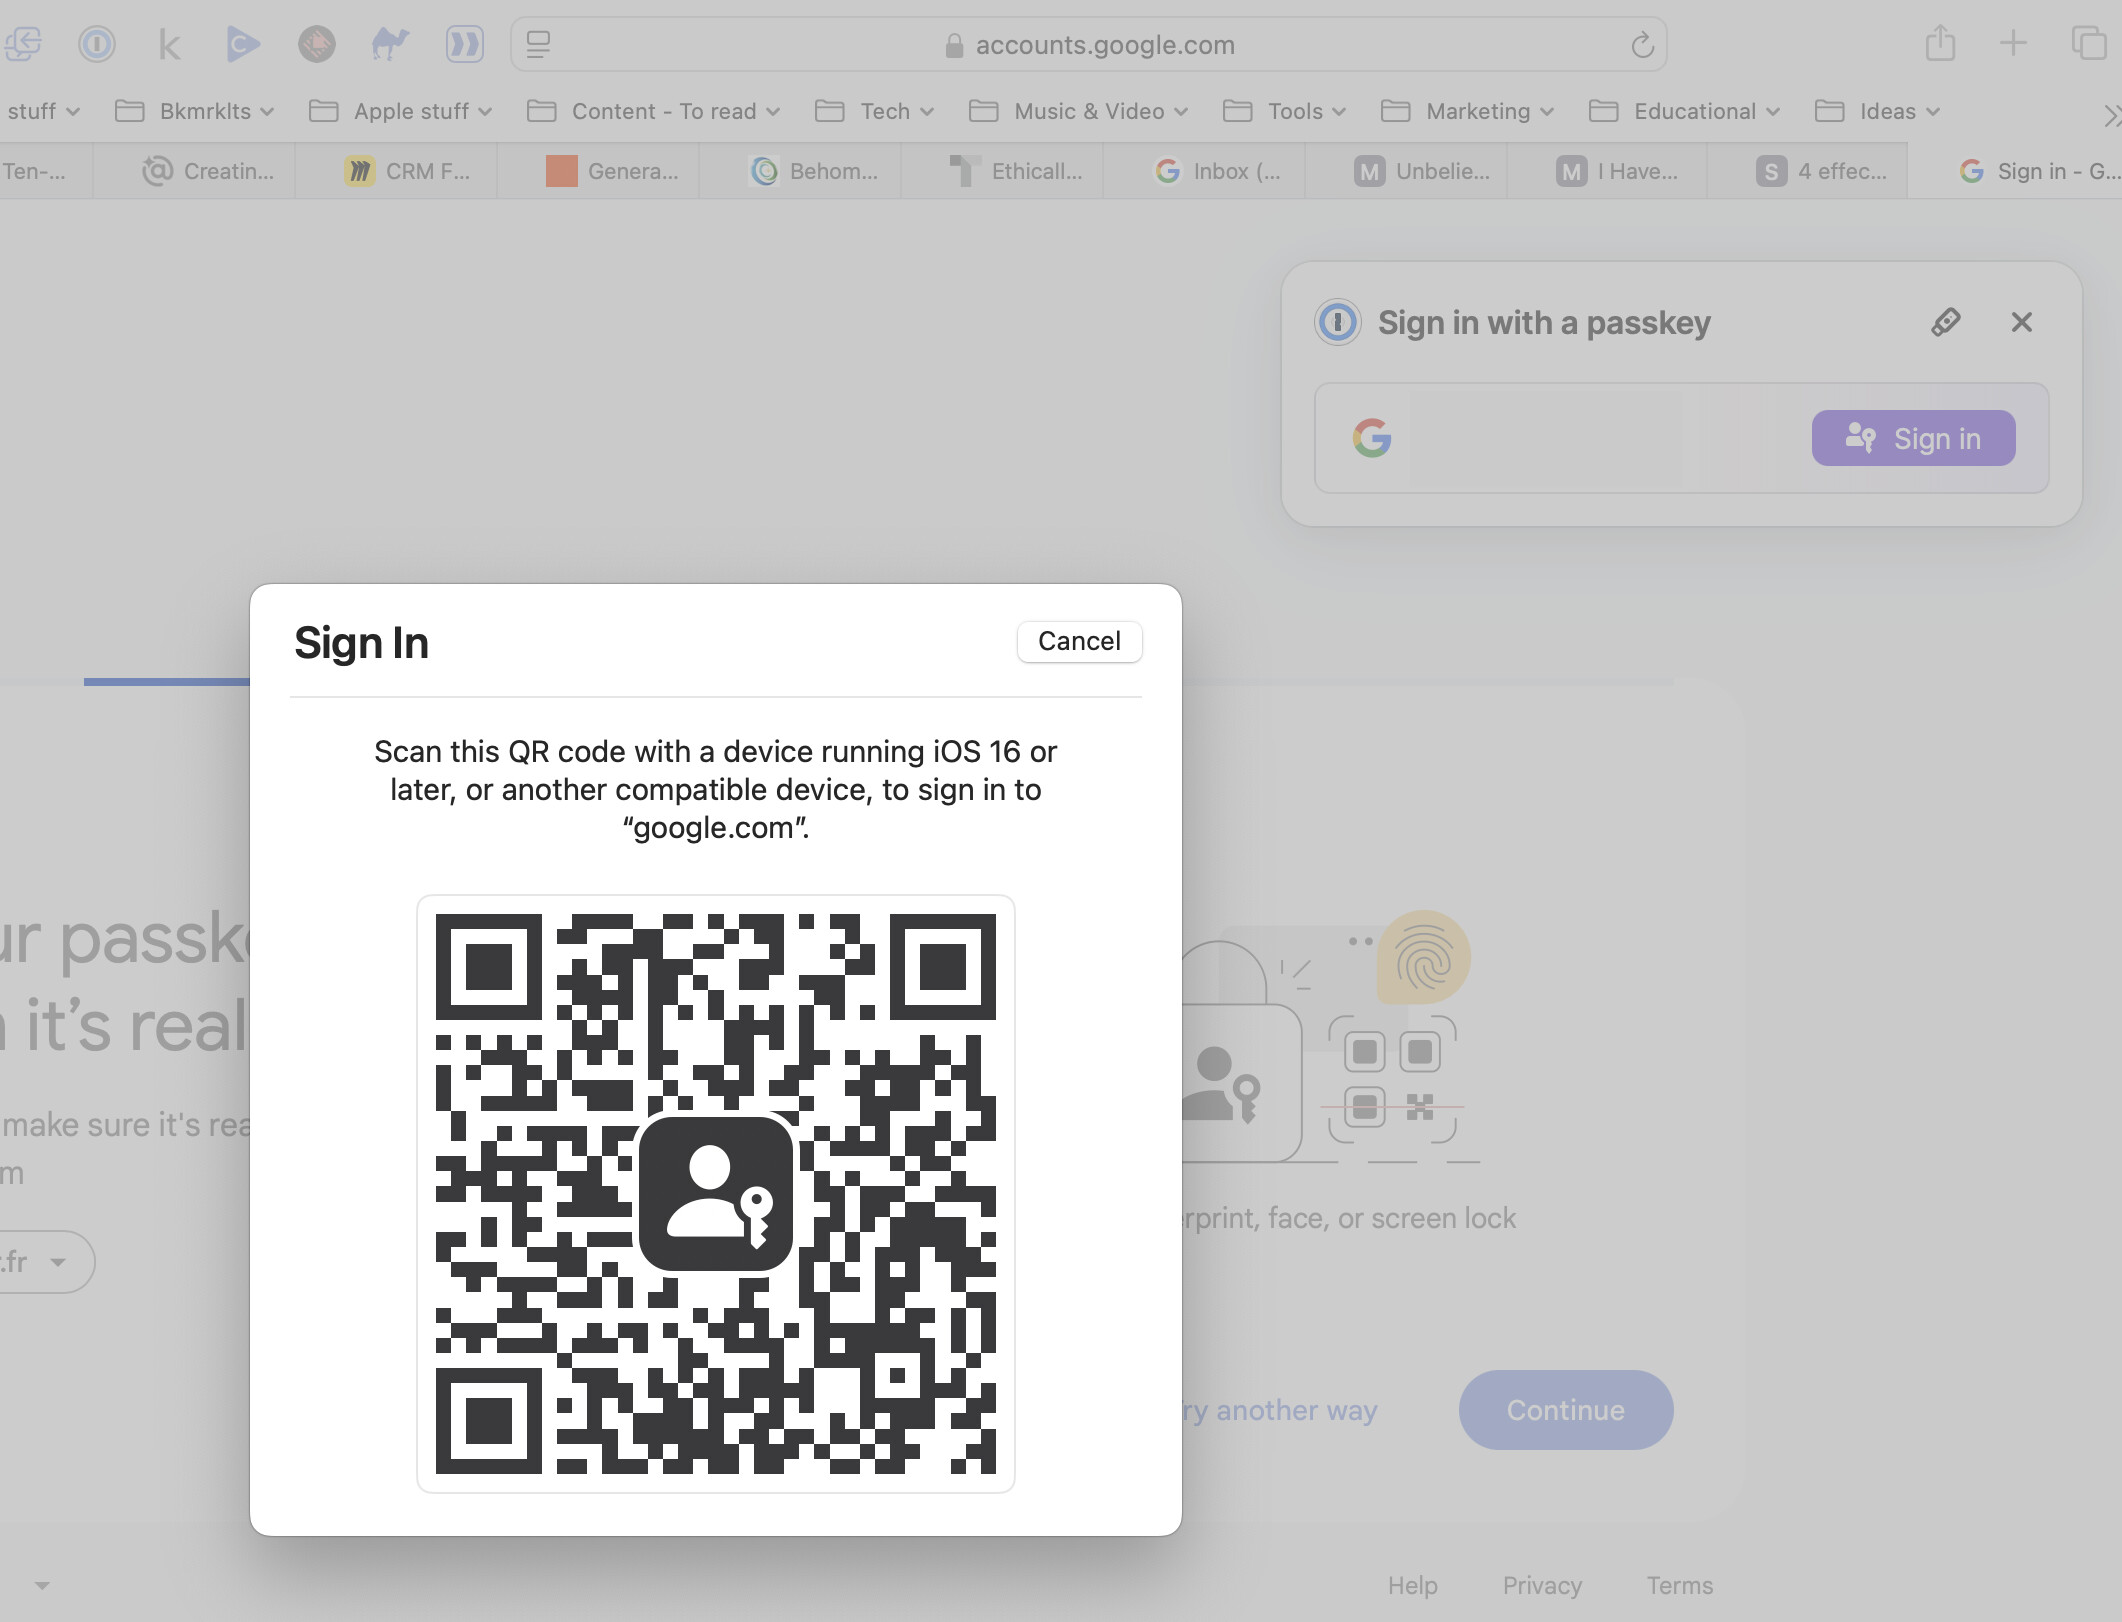Screen dimensions: 2122x1622
Task: Expand the Bkmrklts bookmarks folder
Action: pyautogui.click(x=194, y=111)
